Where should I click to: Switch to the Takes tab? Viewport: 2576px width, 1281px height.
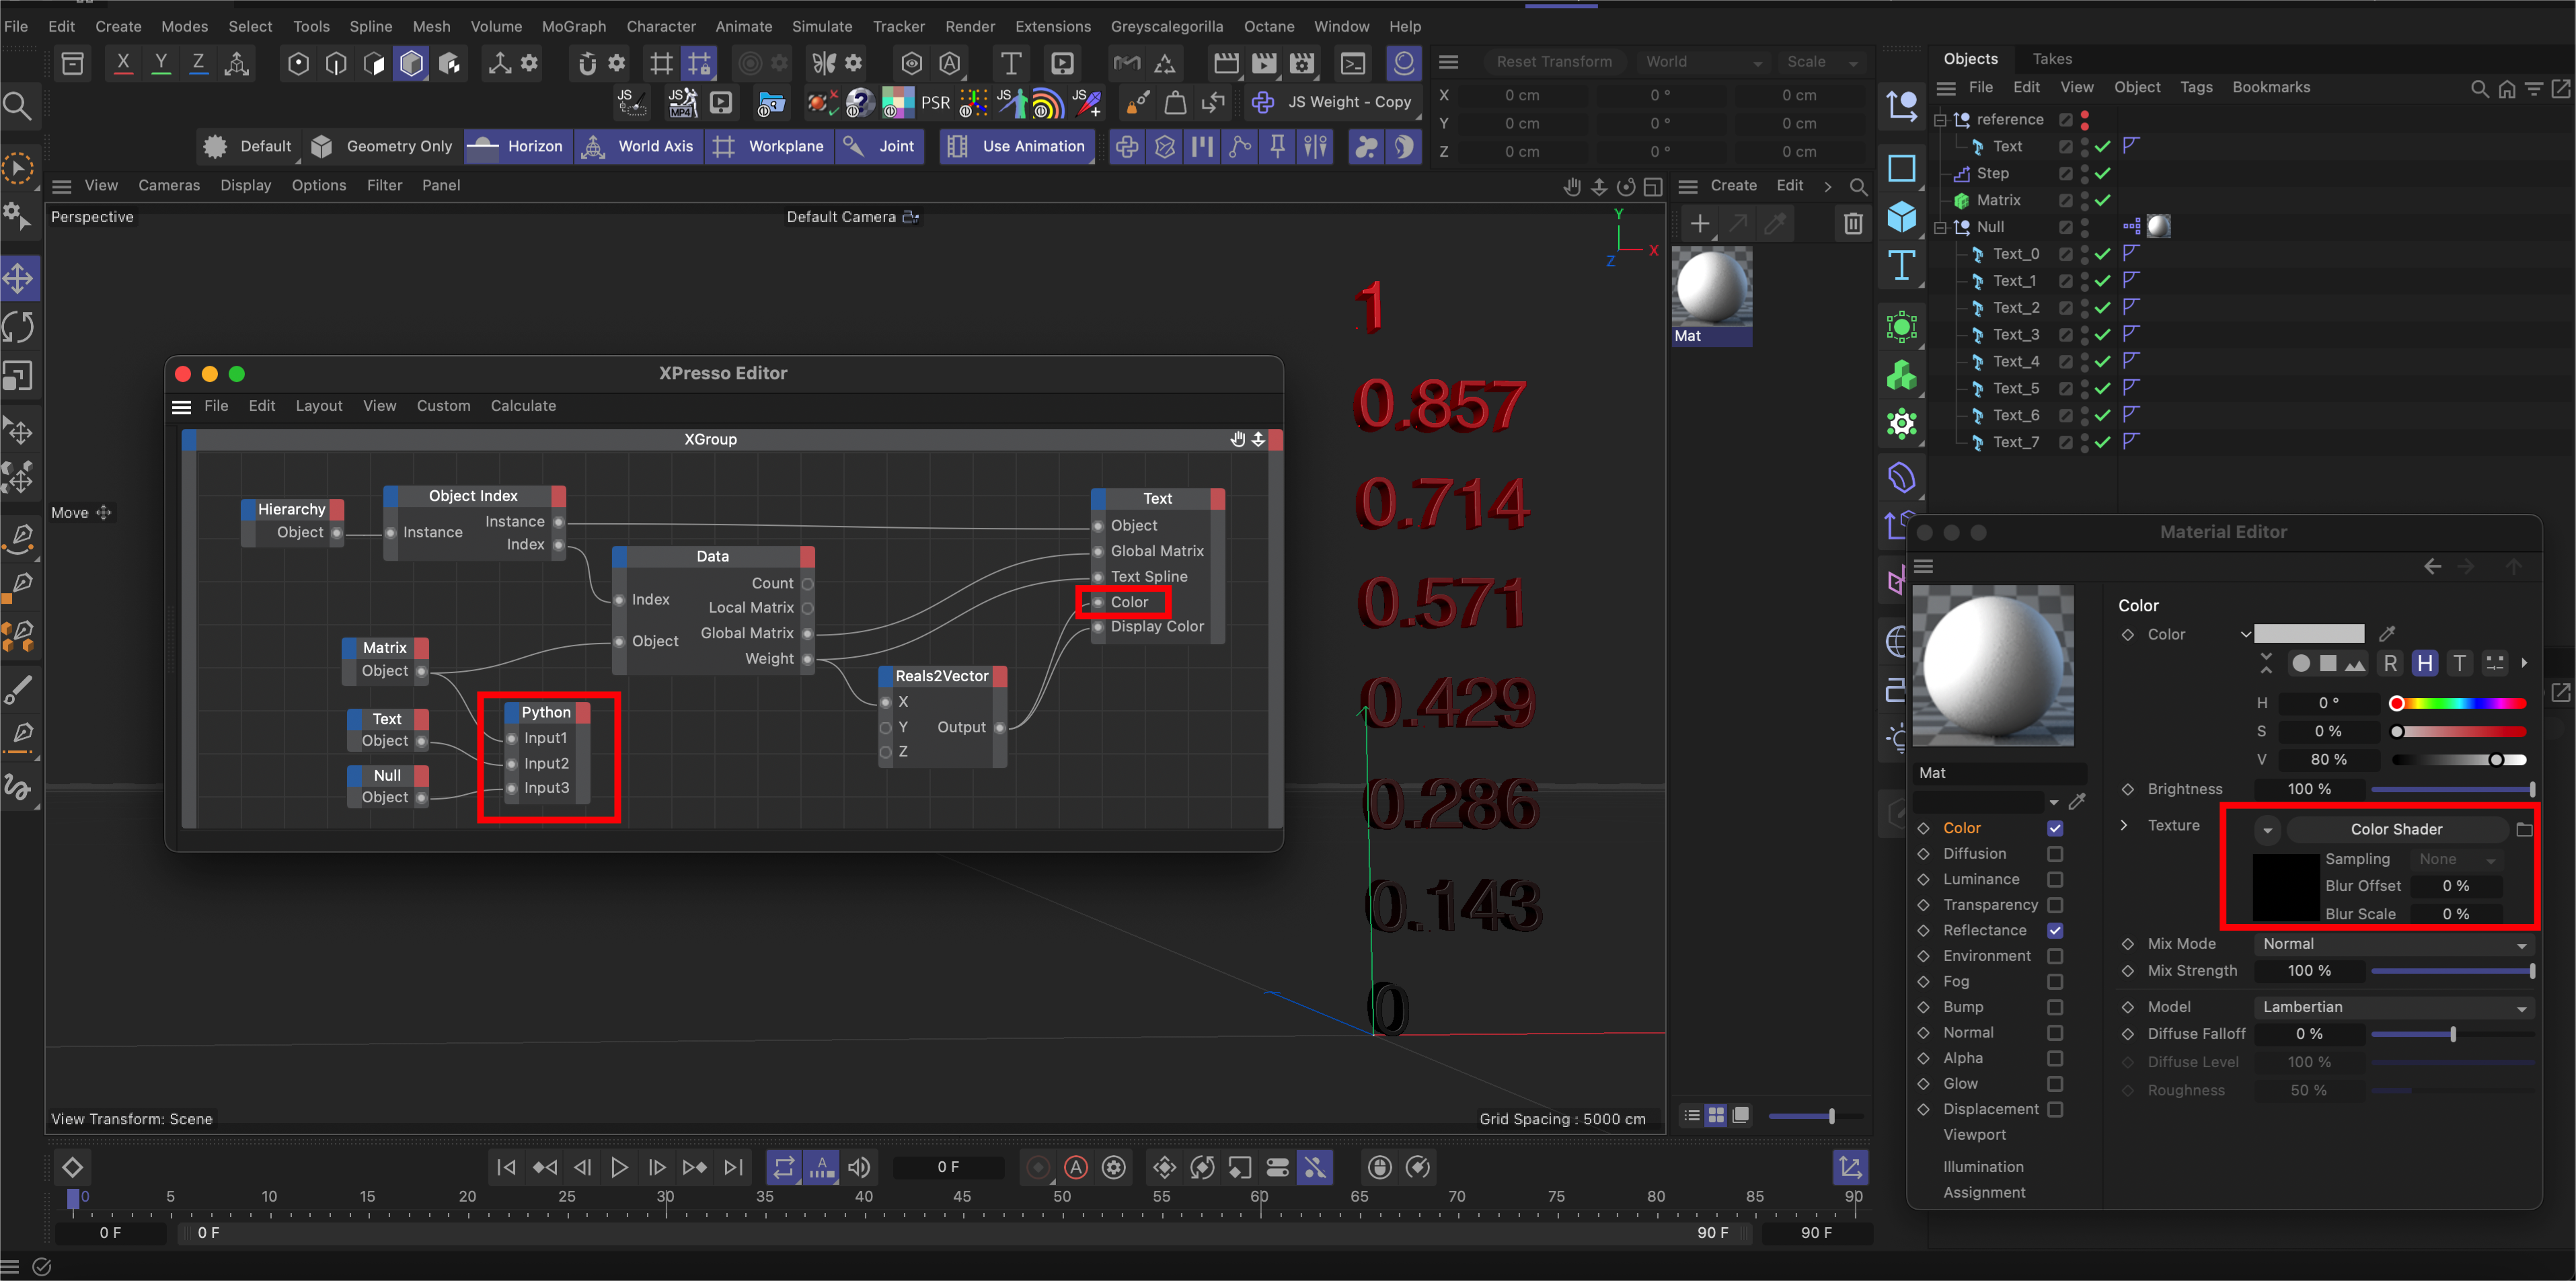[x=2052, y=59]
